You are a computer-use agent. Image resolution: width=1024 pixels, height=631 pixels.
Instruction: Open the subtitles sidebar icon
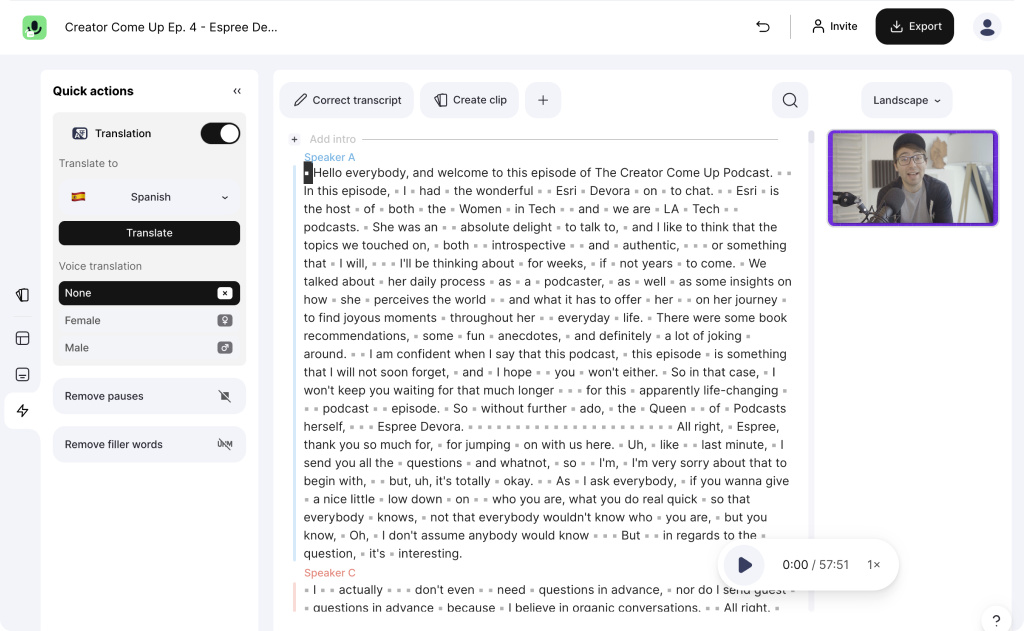(x=22, y=374)
